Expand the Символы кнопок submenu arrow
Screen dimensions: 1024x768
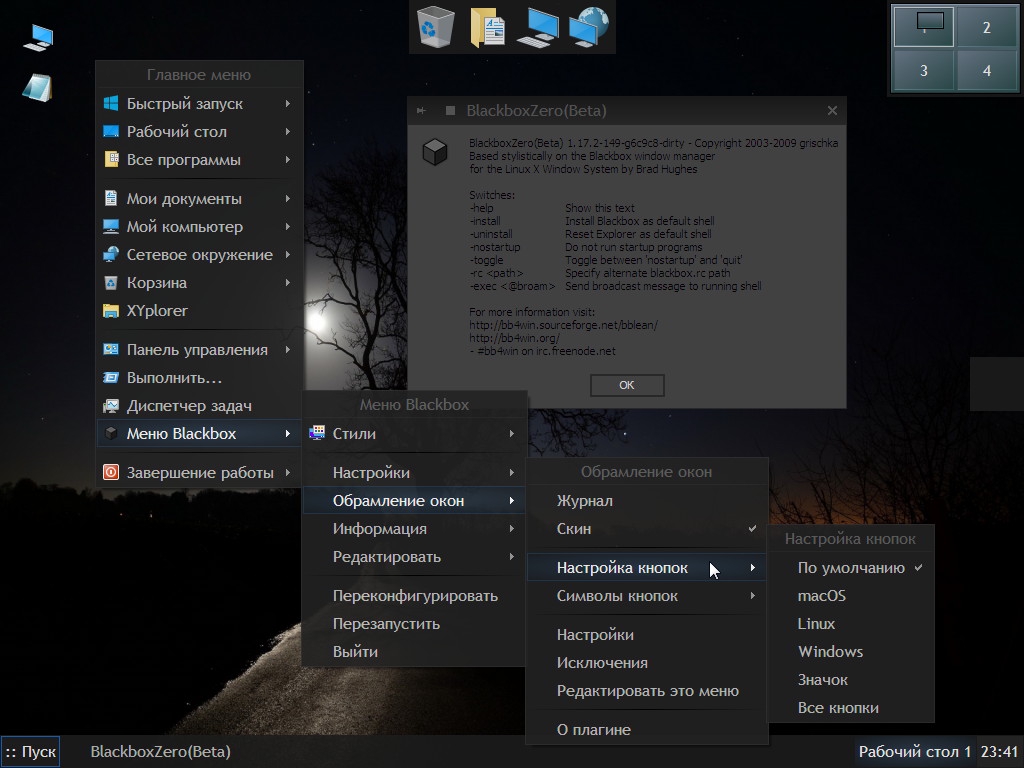tap(753, 596)
